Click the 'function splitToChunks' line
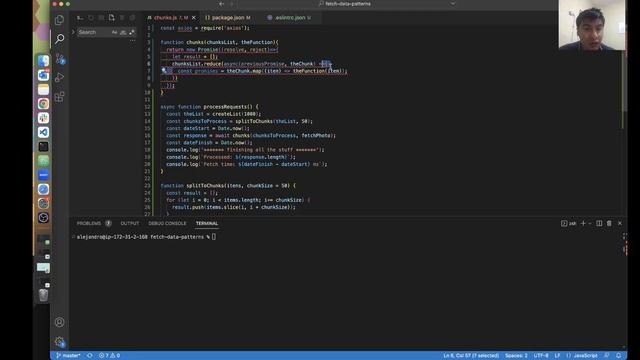The image size is (640, 360). (x=228, y=186)
